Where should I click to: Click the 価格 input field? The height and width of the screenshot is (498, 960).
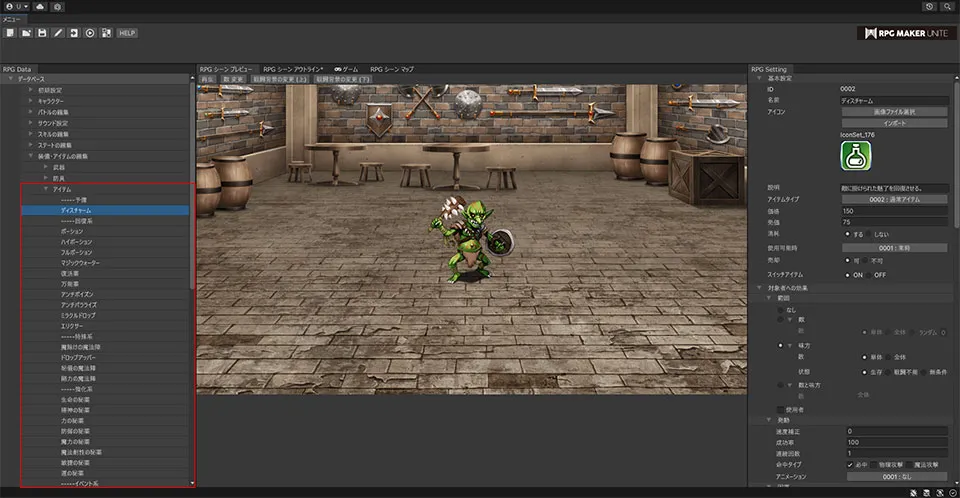(x=893, y=211)
